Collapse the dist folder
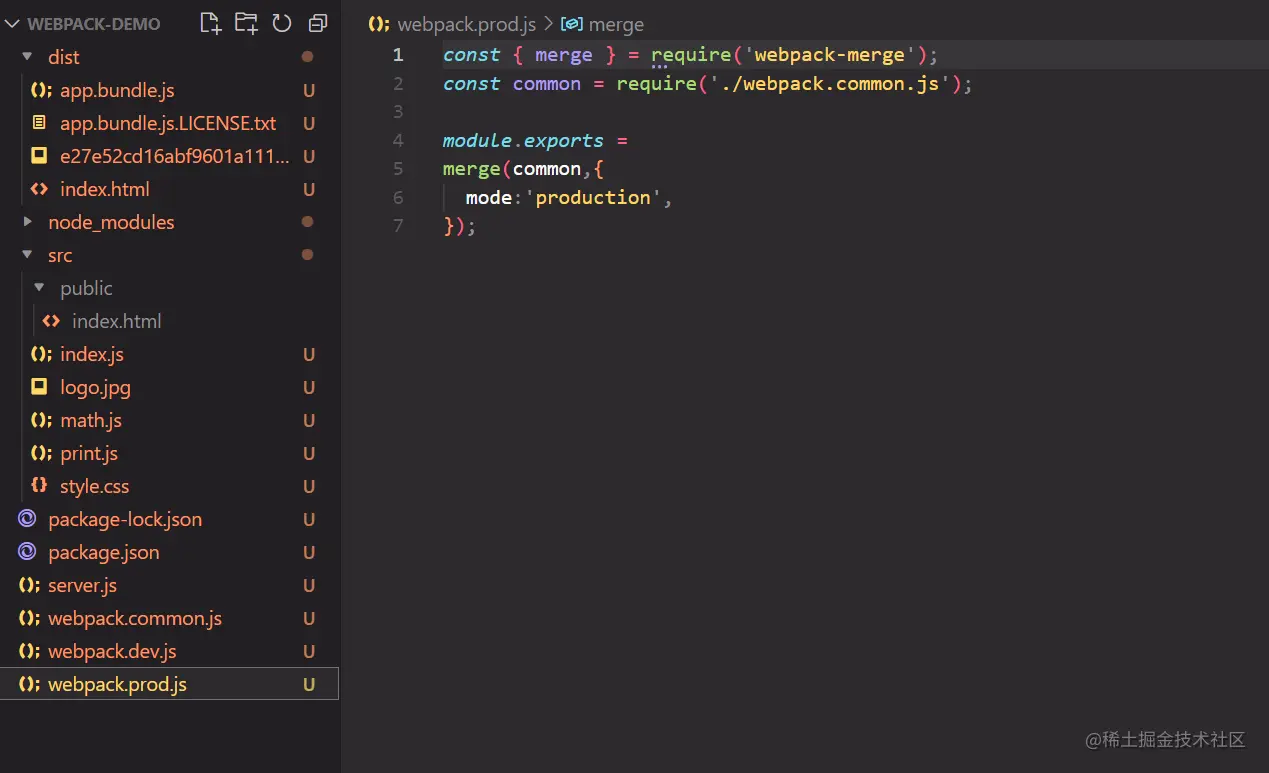 coord(28,57)
